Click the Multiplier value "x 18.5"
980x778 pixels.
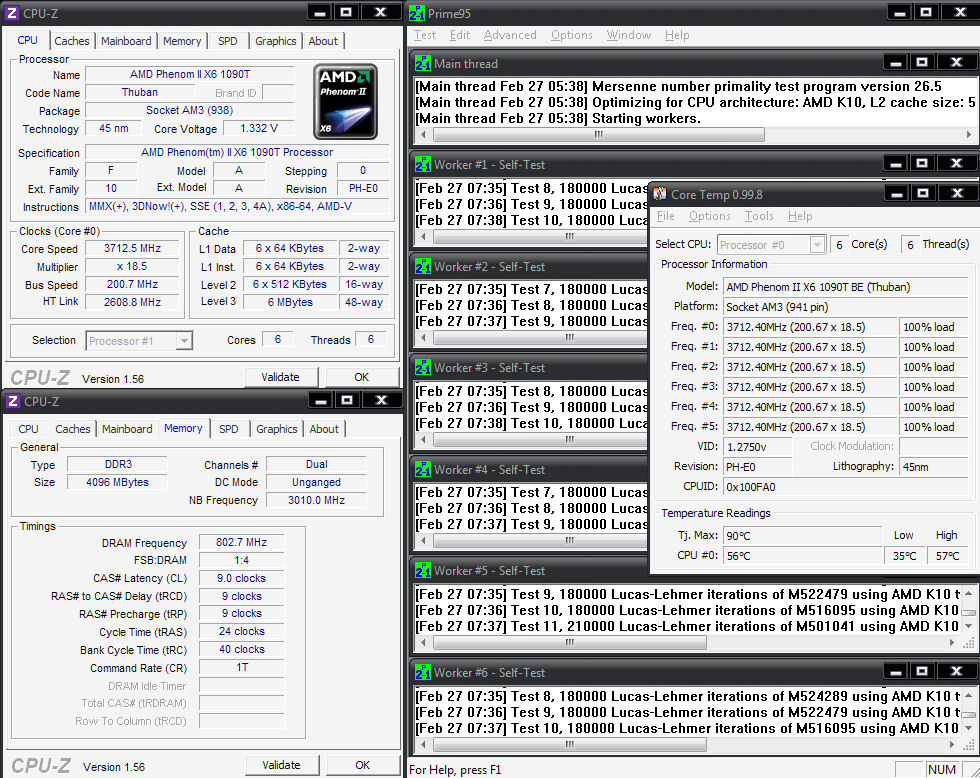click(x=132, y=267)
